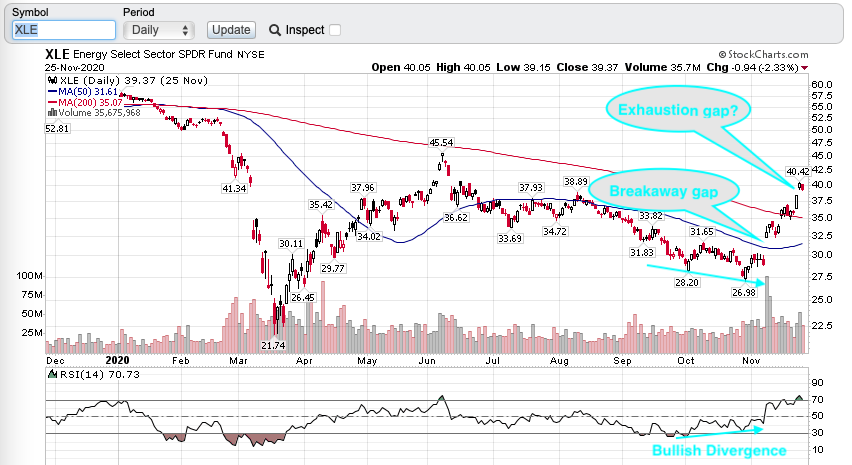
Task: Enable the Inspect checkbox
Action: click(x=334, y=30)
